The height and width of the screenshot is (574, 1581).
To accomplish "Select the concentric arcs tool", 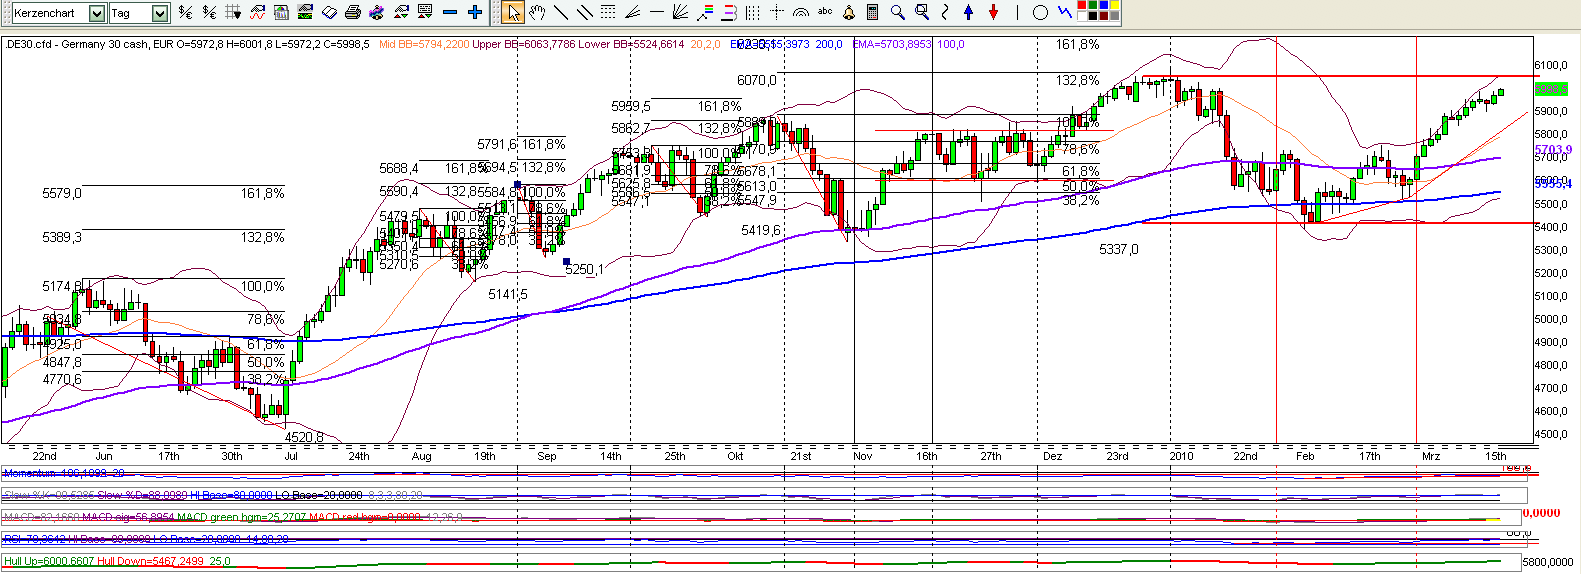I will (x=801, y=13).
